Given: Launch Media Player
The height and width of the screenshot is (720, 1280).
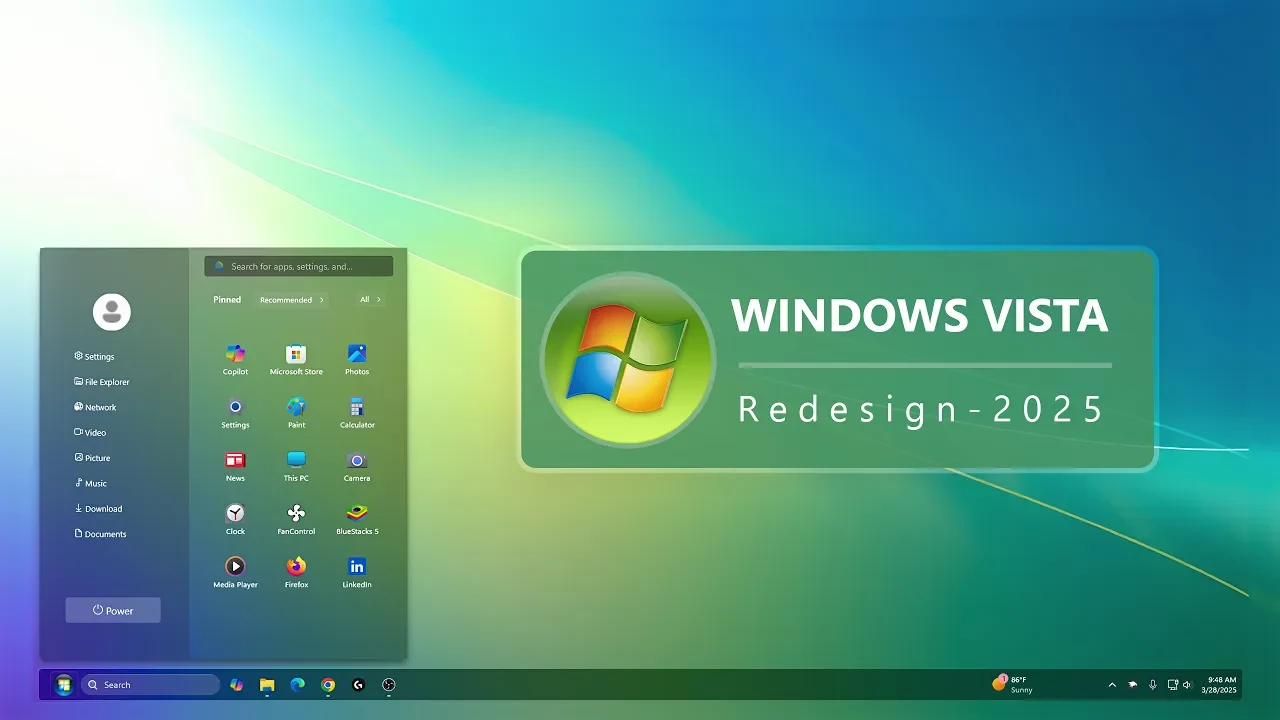Looking at the screenshot, I should pyautogui.click(x=235, y=571).
